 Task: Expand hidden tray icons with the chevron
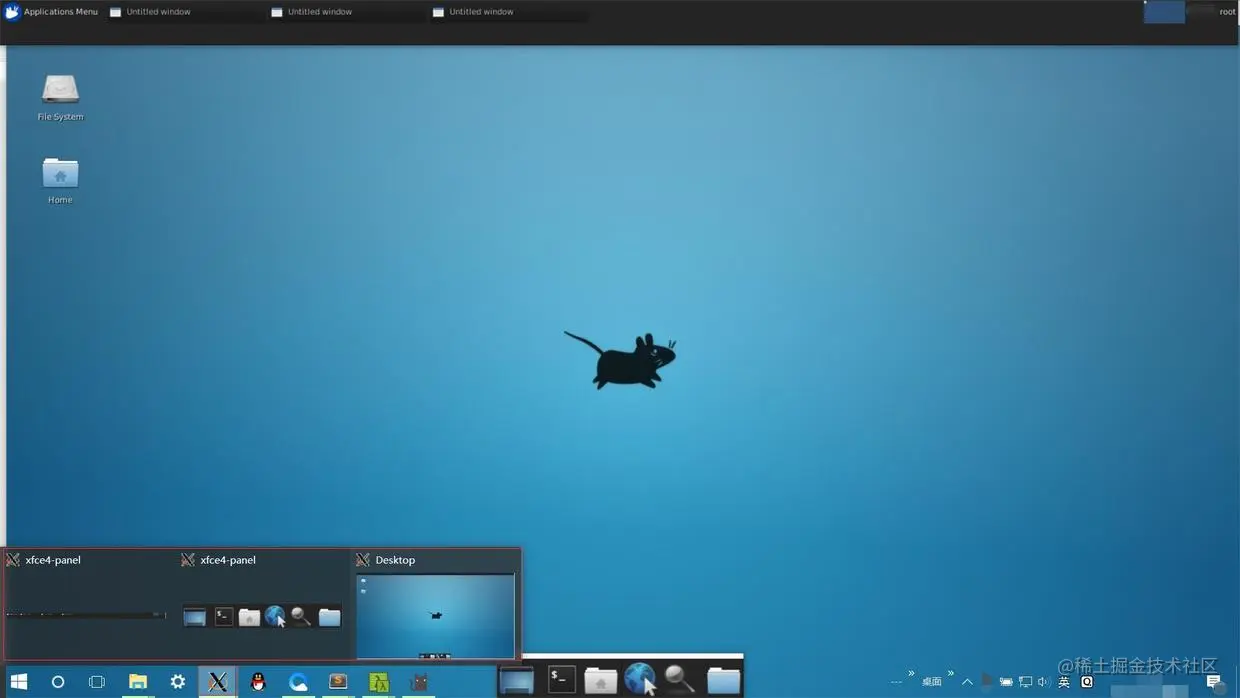[967, 681]
